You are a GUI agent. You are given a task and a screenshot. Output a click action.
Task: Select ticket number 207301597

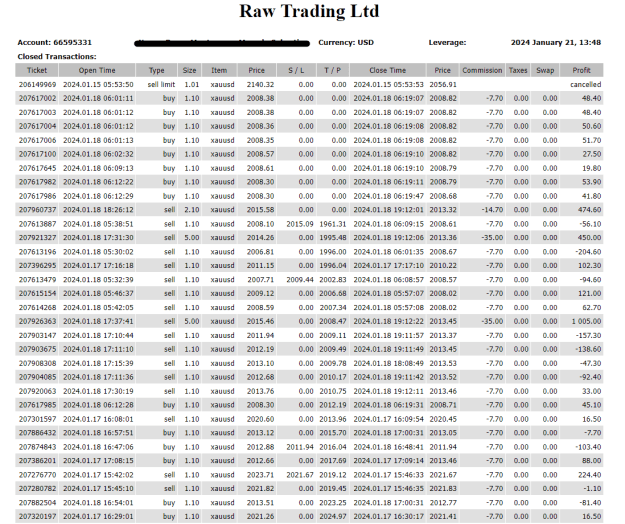37,419
